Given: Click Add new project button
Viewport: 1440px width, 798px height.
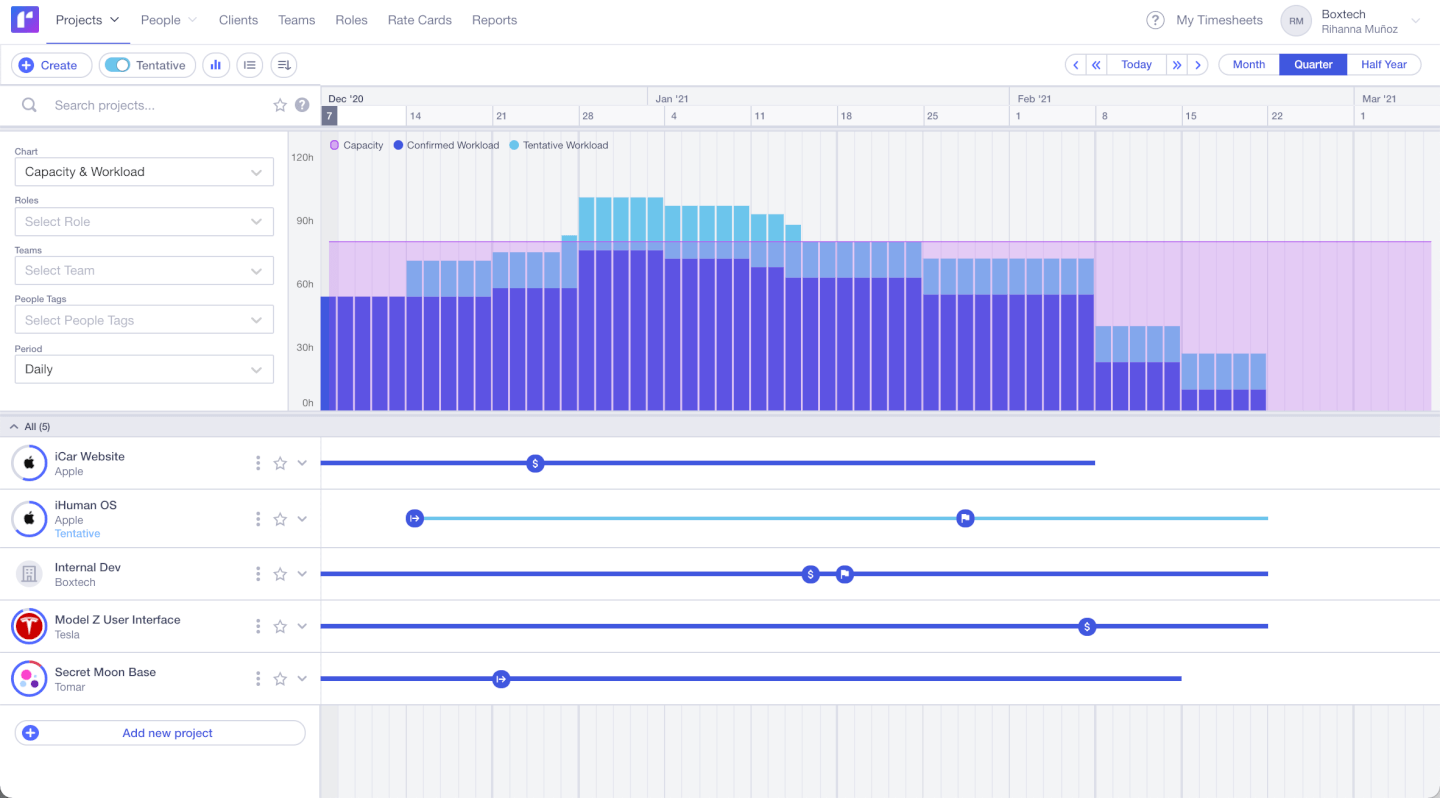Looking at the screenshot, I should tap(160, 733).
